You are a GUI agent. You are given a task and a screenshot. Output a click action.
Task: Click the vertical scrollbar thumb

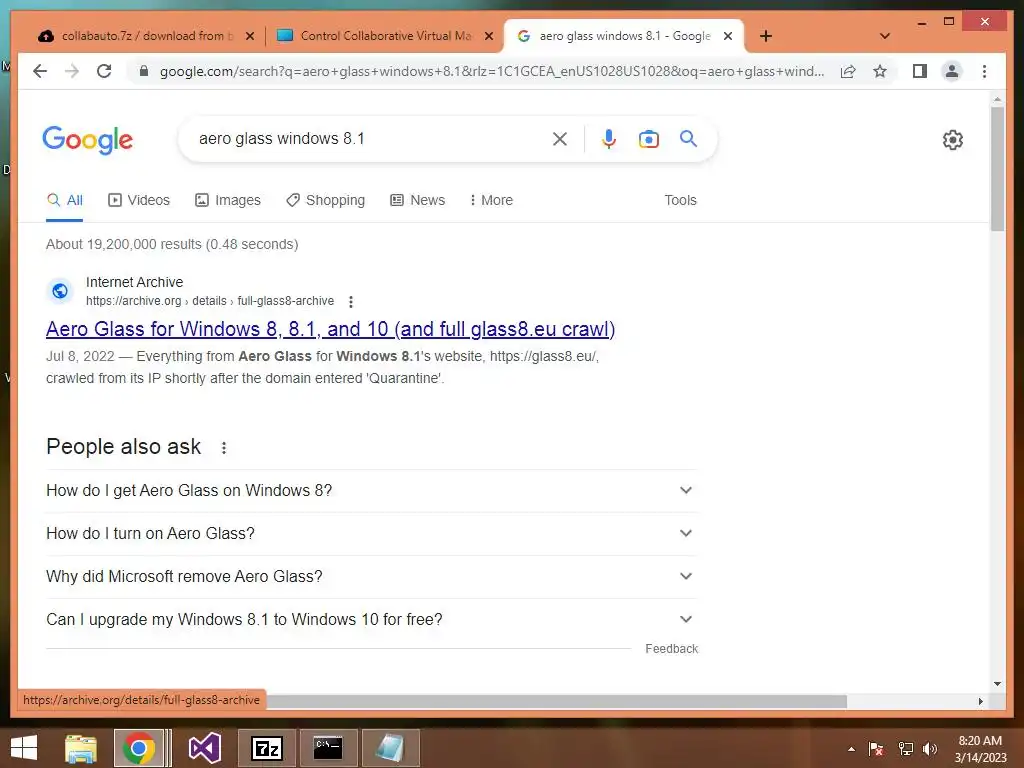(997, 168)
